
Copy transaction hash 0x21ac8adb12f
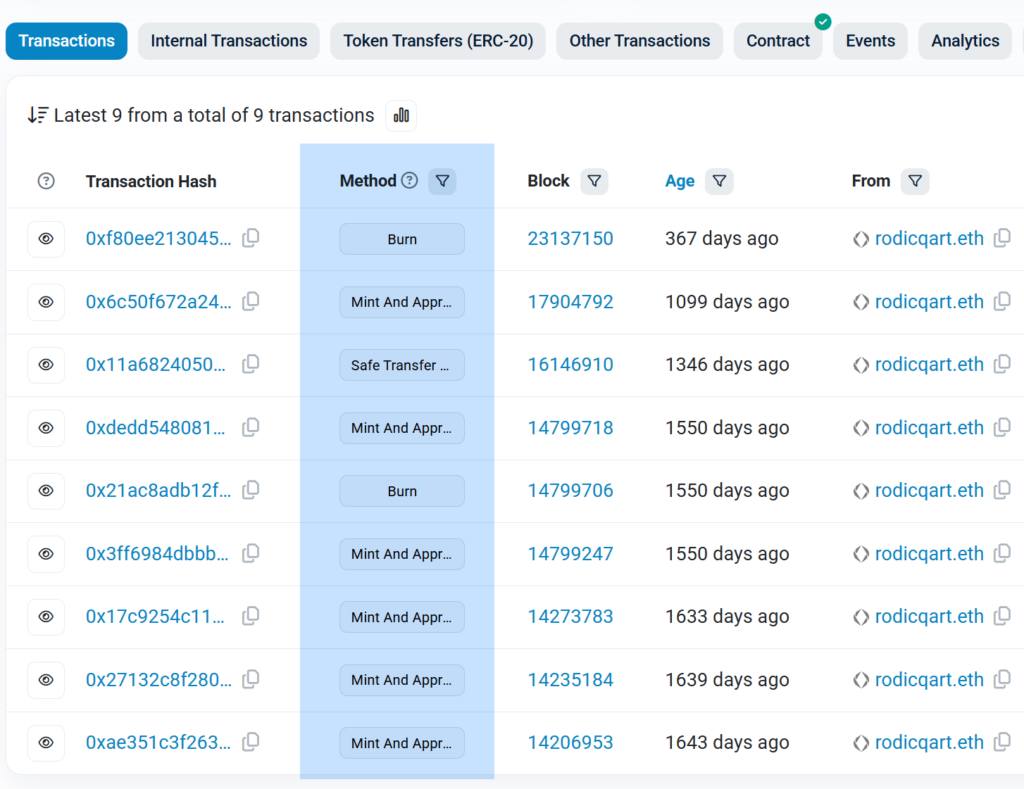coord(251,490)
